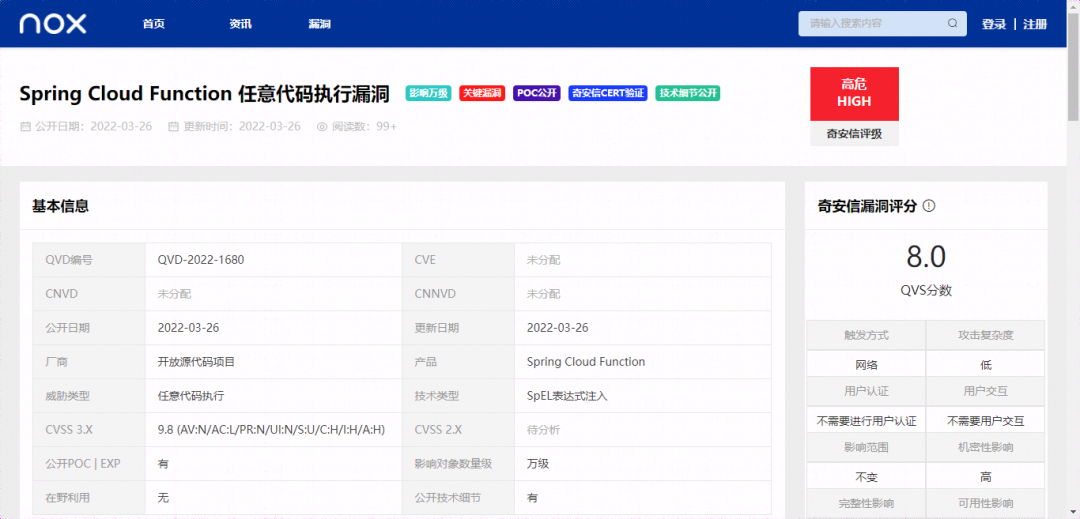The image size is (1080, 519).
Task: Click the eye icon before 阅读数
Action: pos(322,127)
